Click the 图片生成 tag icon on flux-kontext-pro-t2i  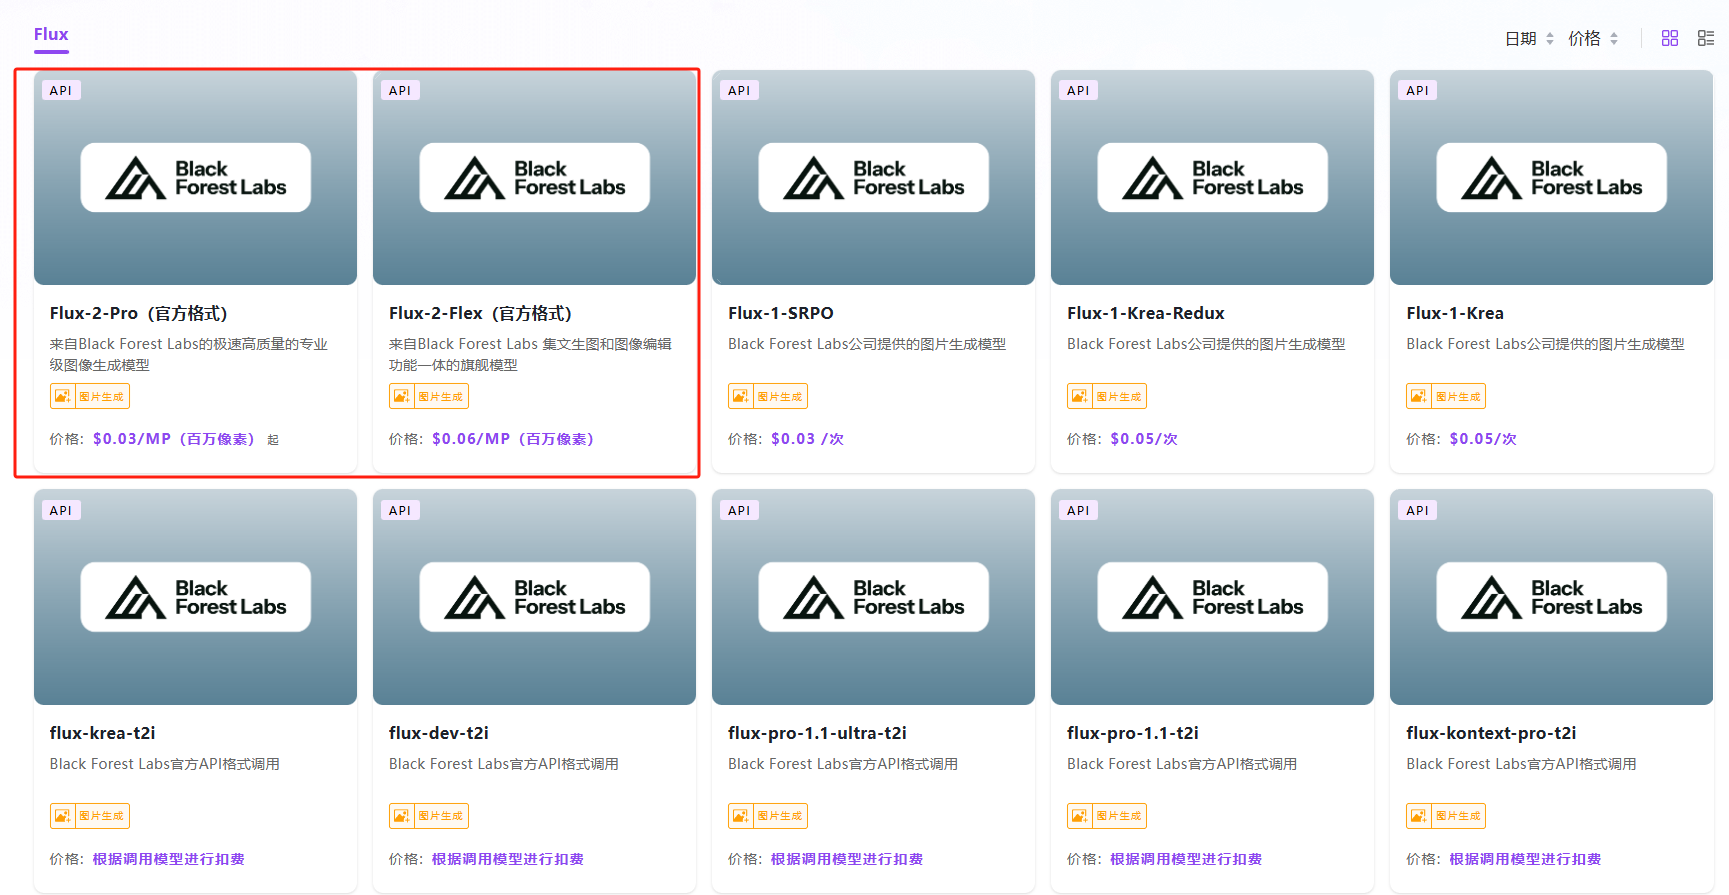1419,816
